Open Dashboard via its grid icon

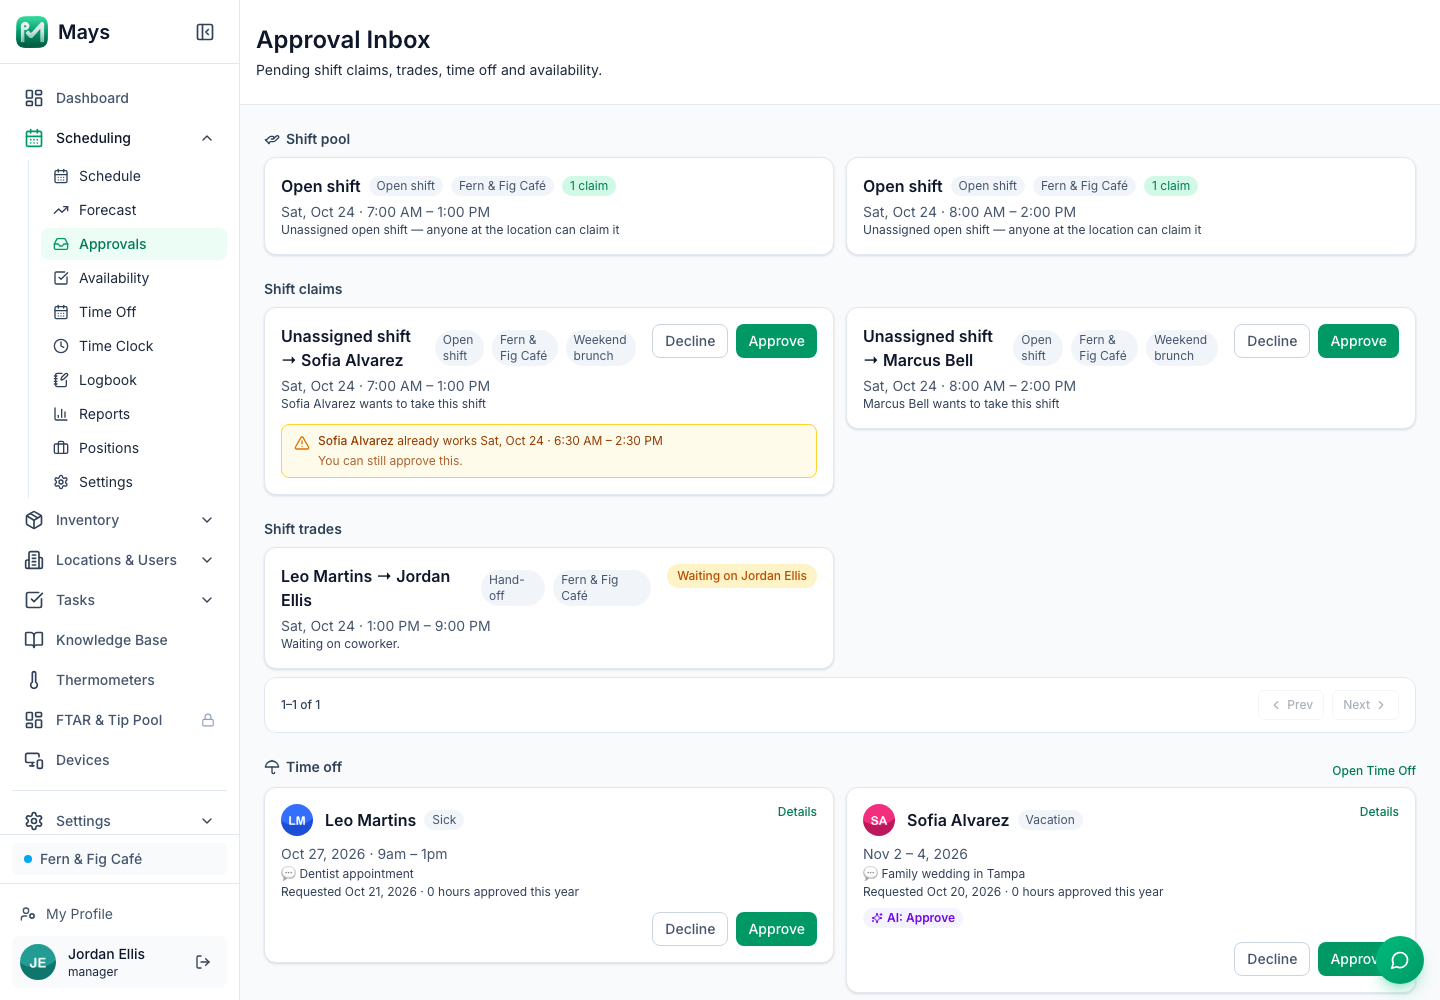34,98
